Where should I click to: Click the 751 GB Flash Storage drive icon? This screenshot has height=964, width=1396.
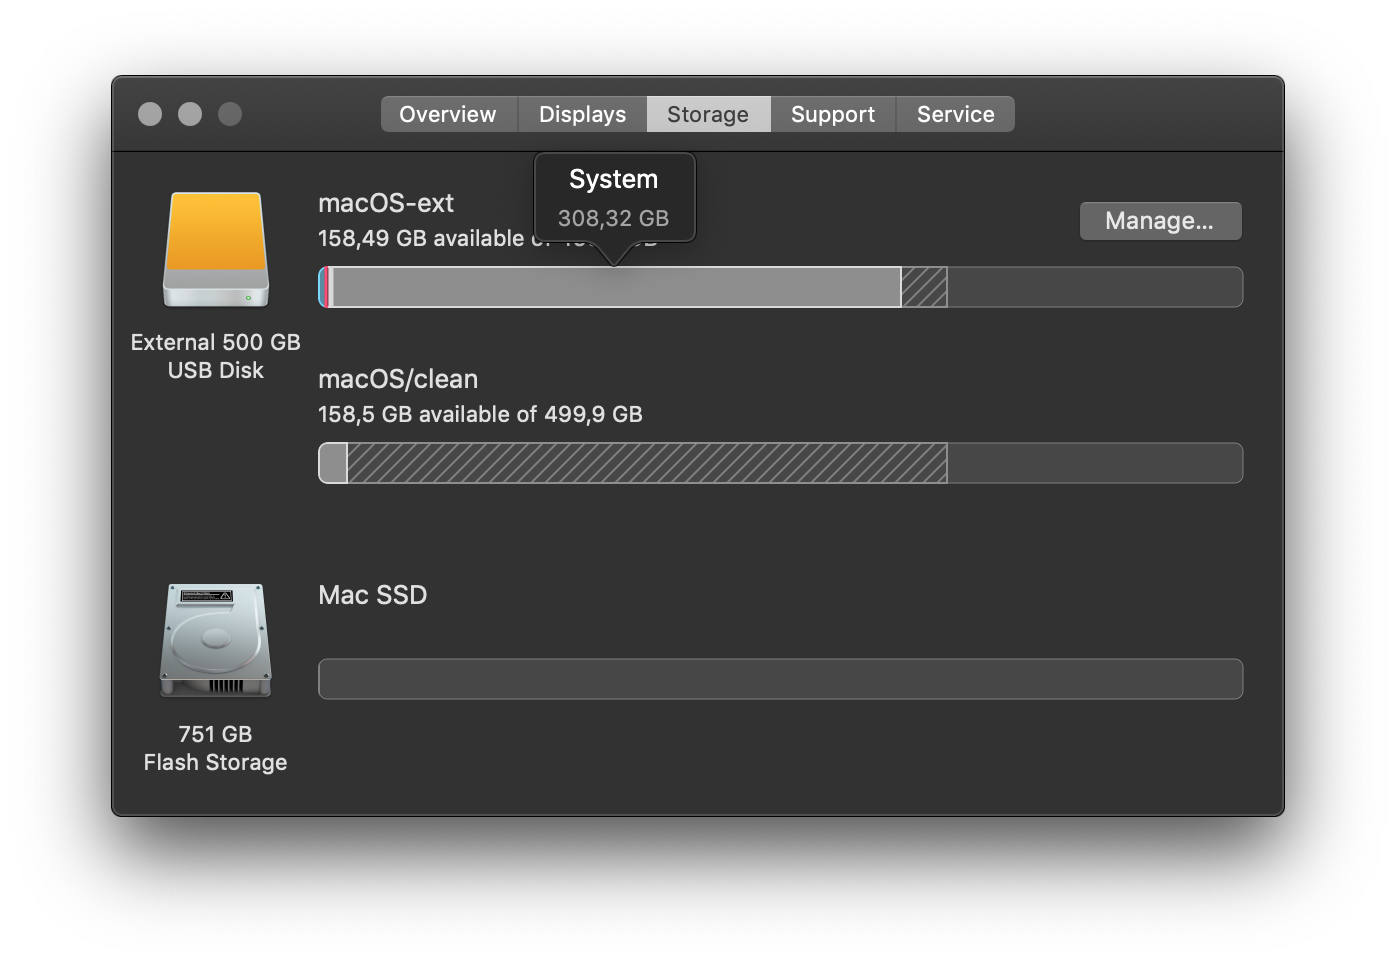click(215, 640)
